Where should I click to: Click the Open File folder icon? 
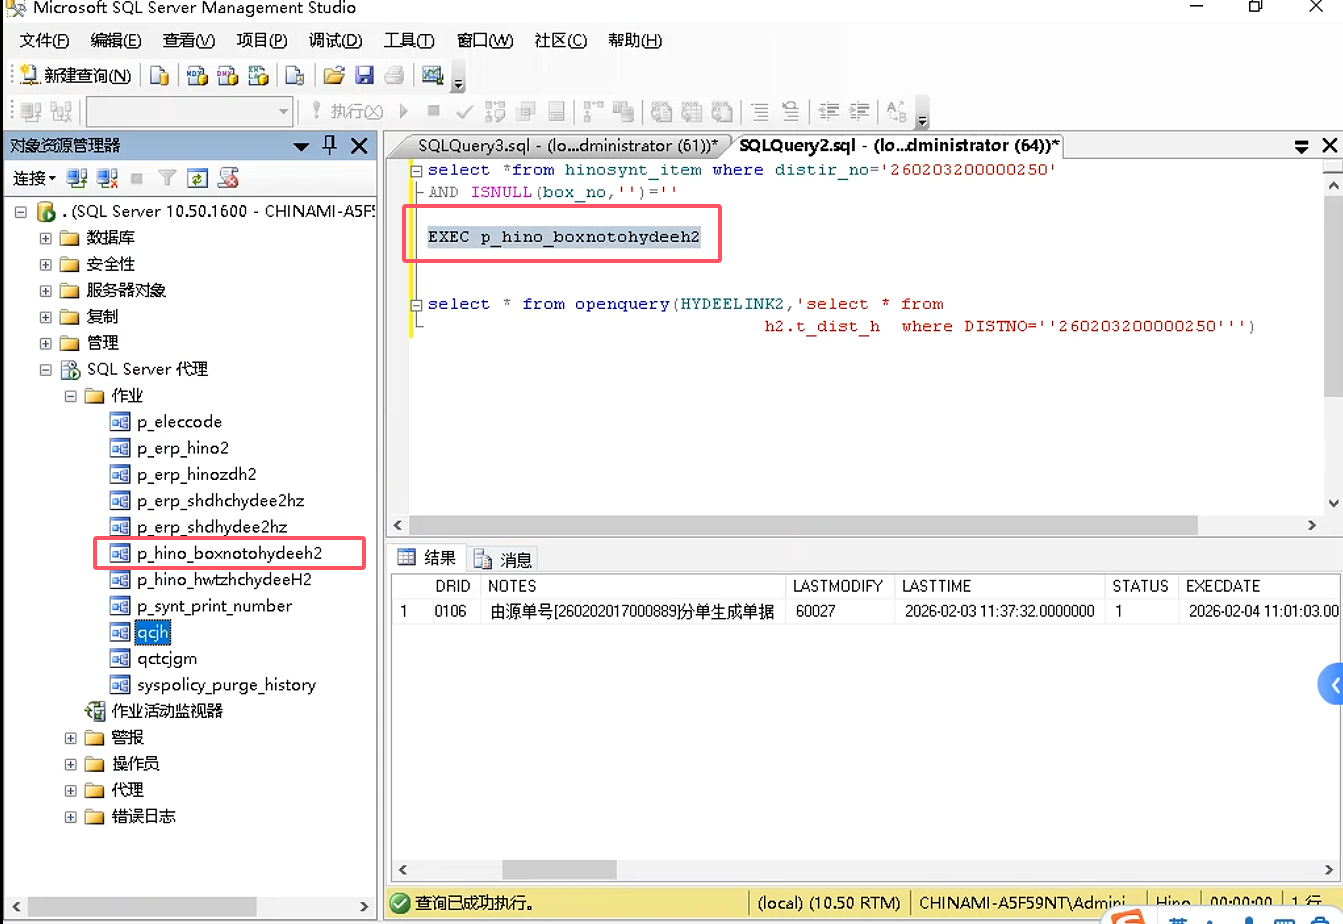[x=334, y=76]
